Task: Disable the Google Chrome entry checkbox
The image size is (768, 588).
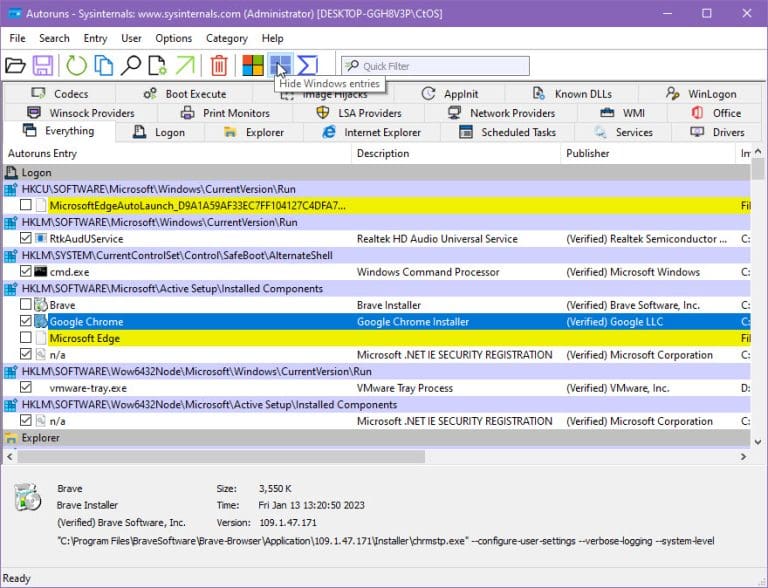Action: point(26,321)
